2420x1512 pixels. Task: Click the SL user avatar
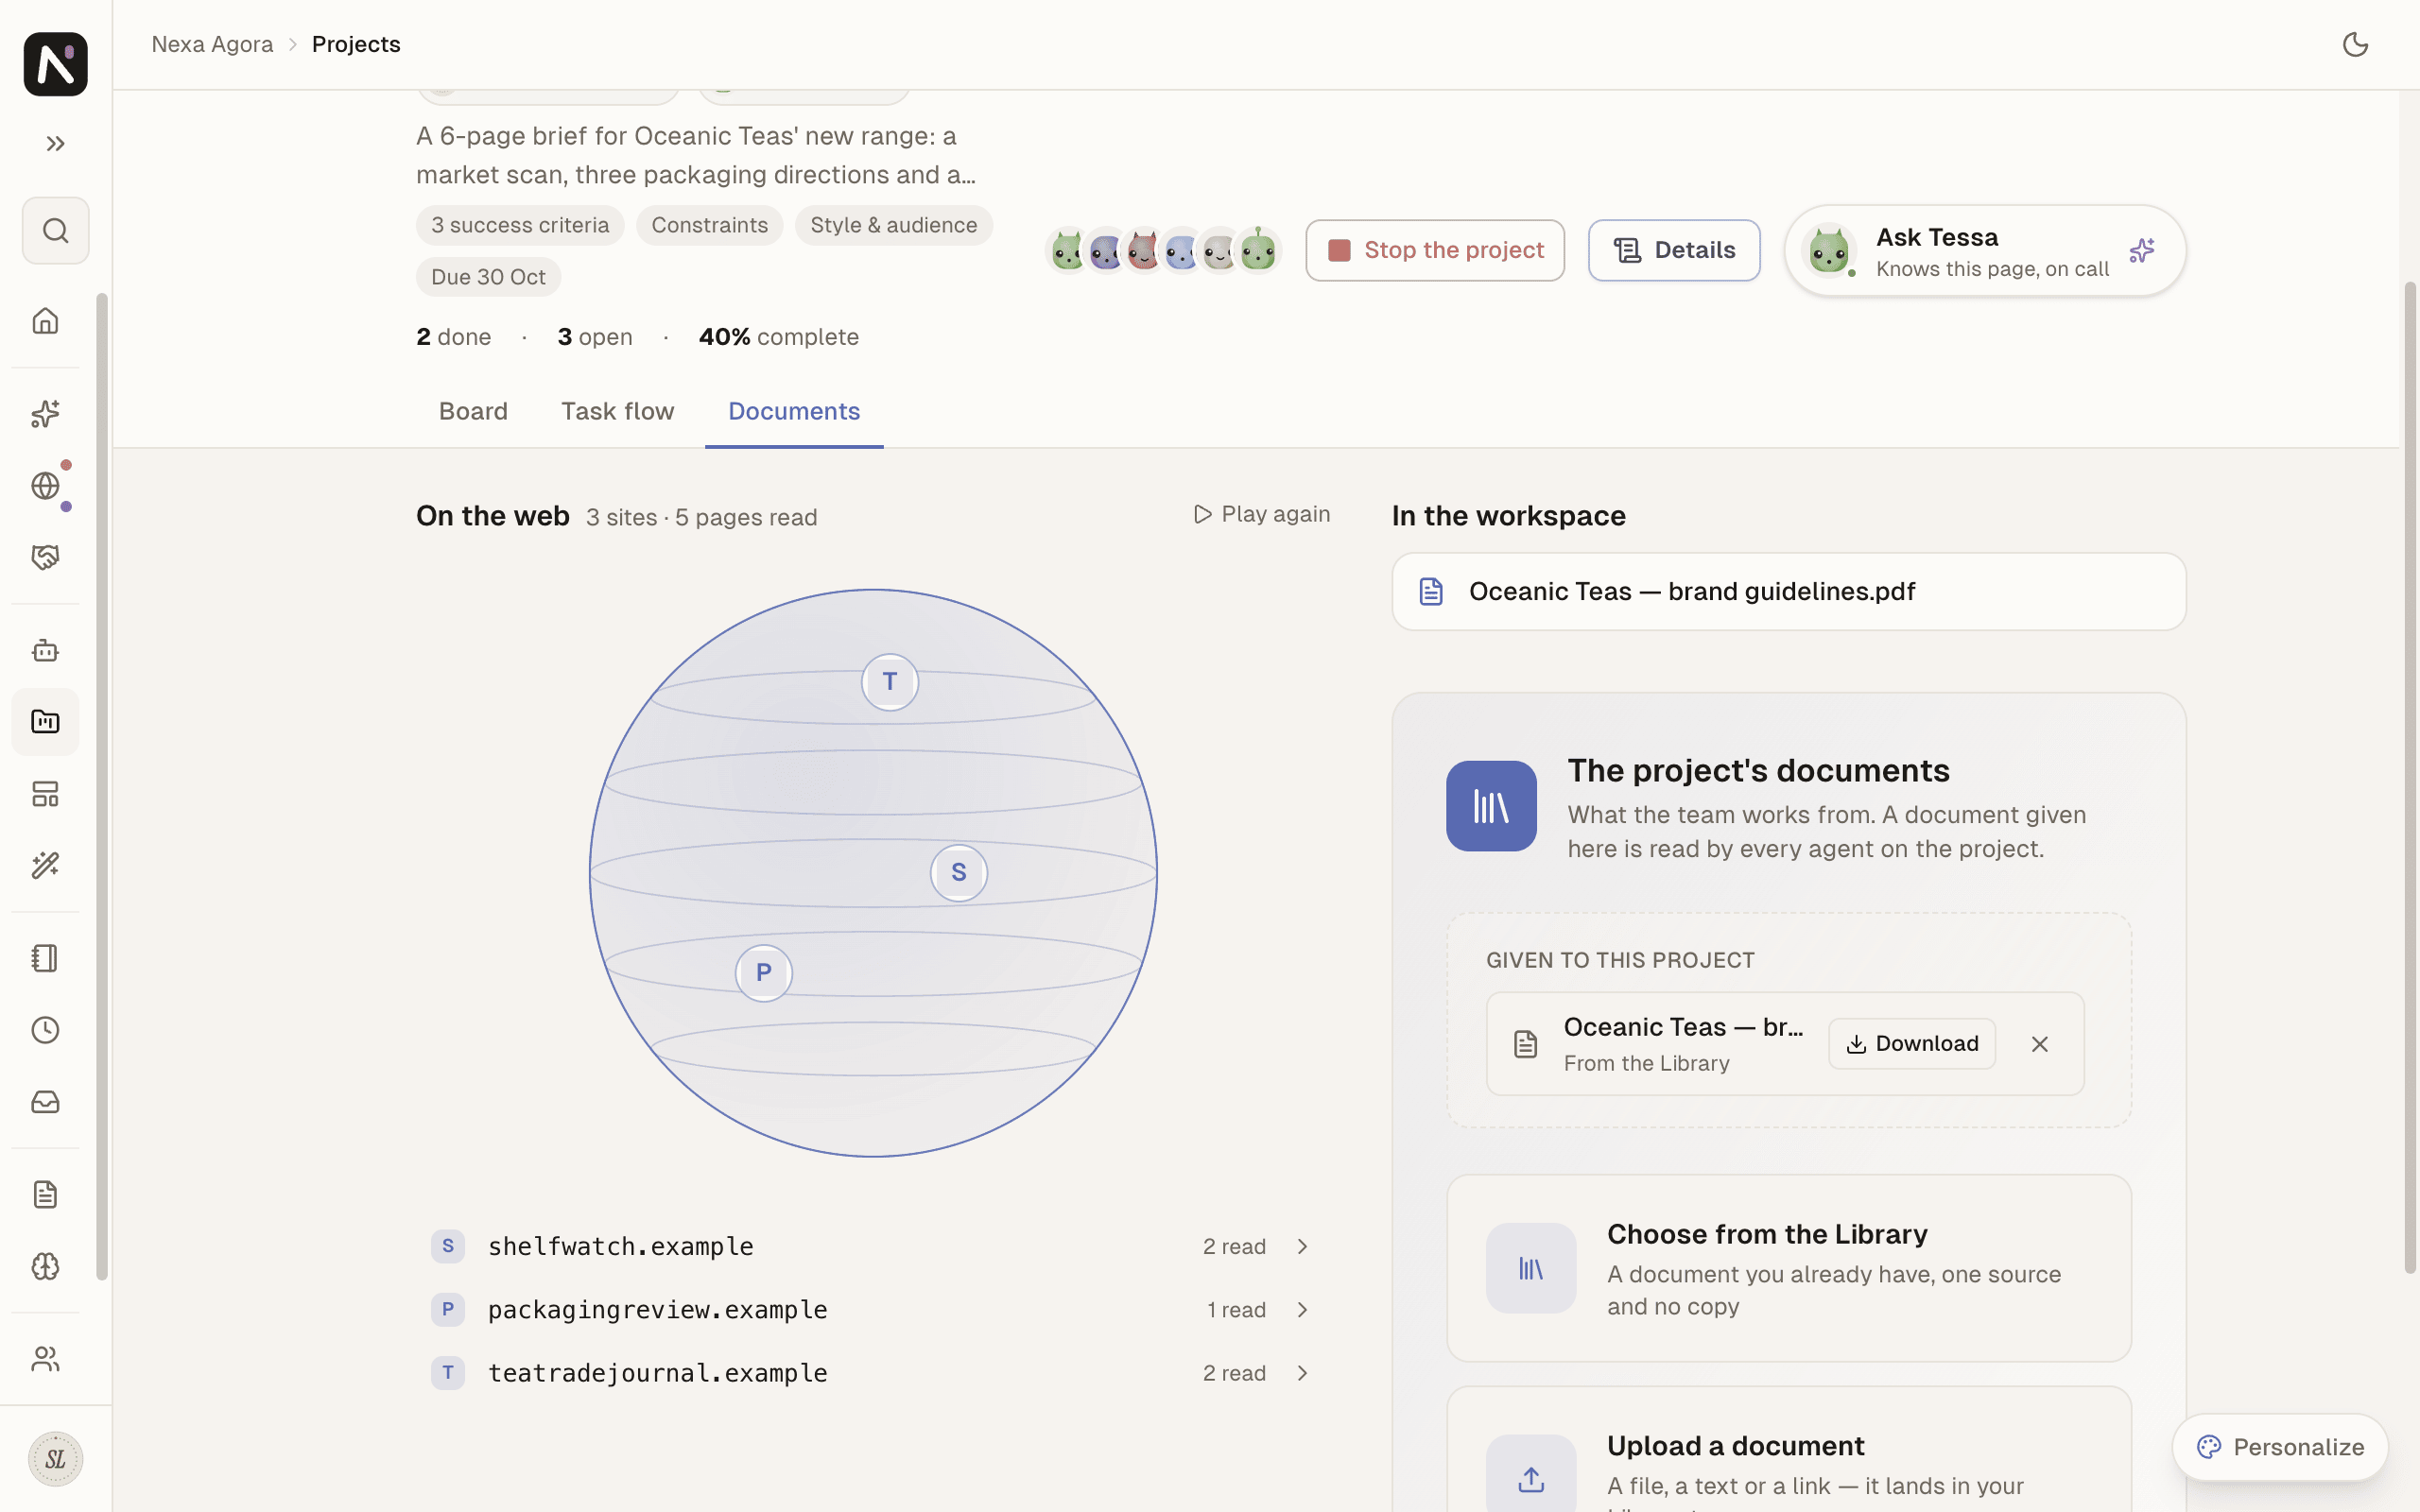55,1459
